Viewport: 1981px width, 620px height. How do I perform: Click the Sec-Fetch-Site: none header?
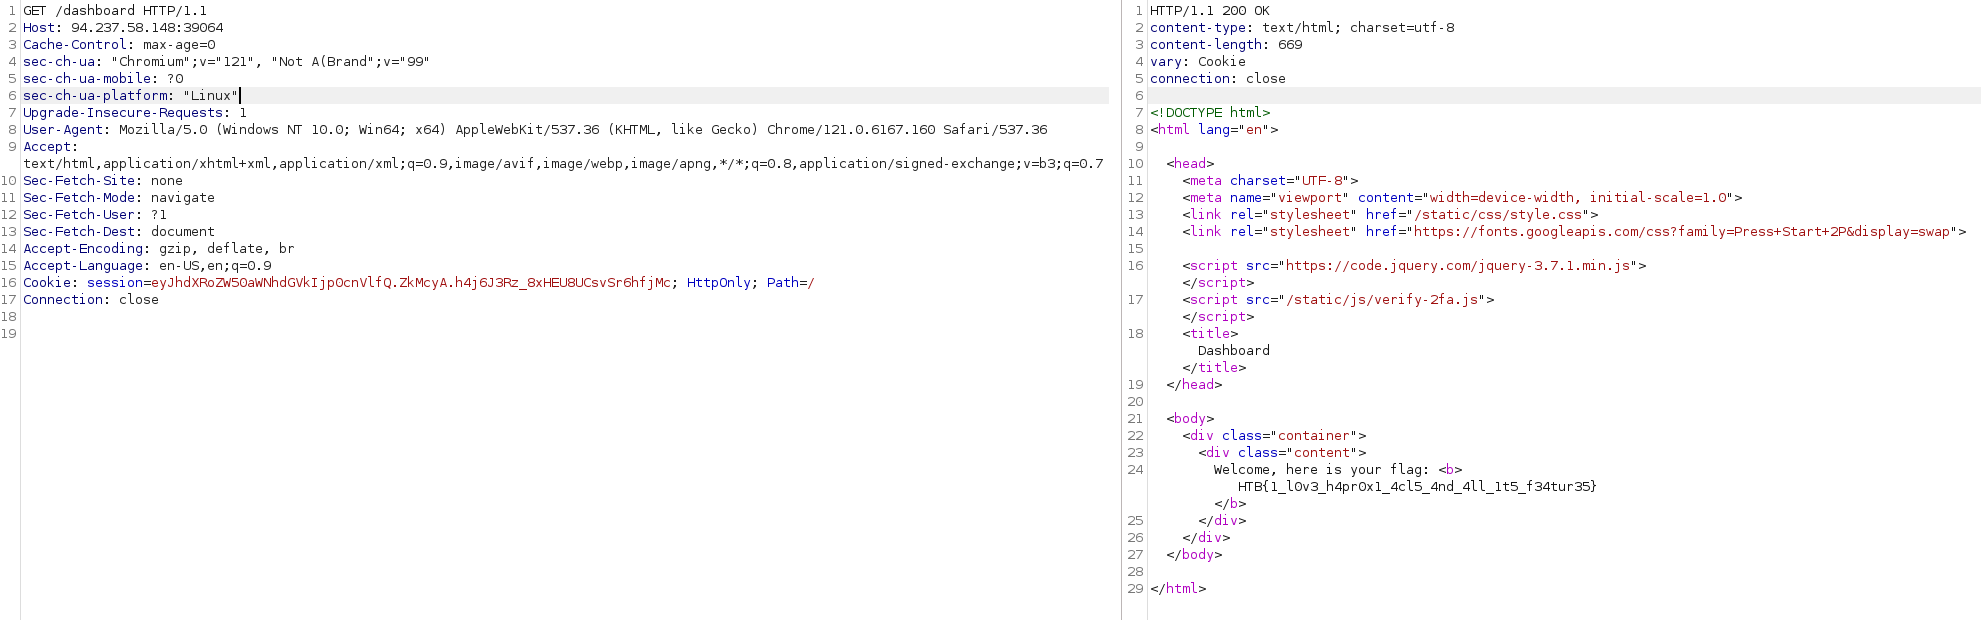point(103,181)
